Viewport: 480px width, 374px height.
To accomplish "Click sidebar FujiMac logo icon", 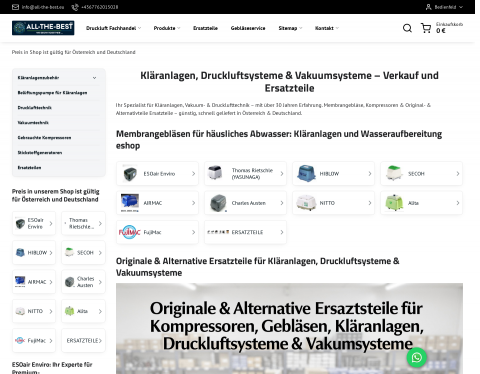I will tap(20, 340).
